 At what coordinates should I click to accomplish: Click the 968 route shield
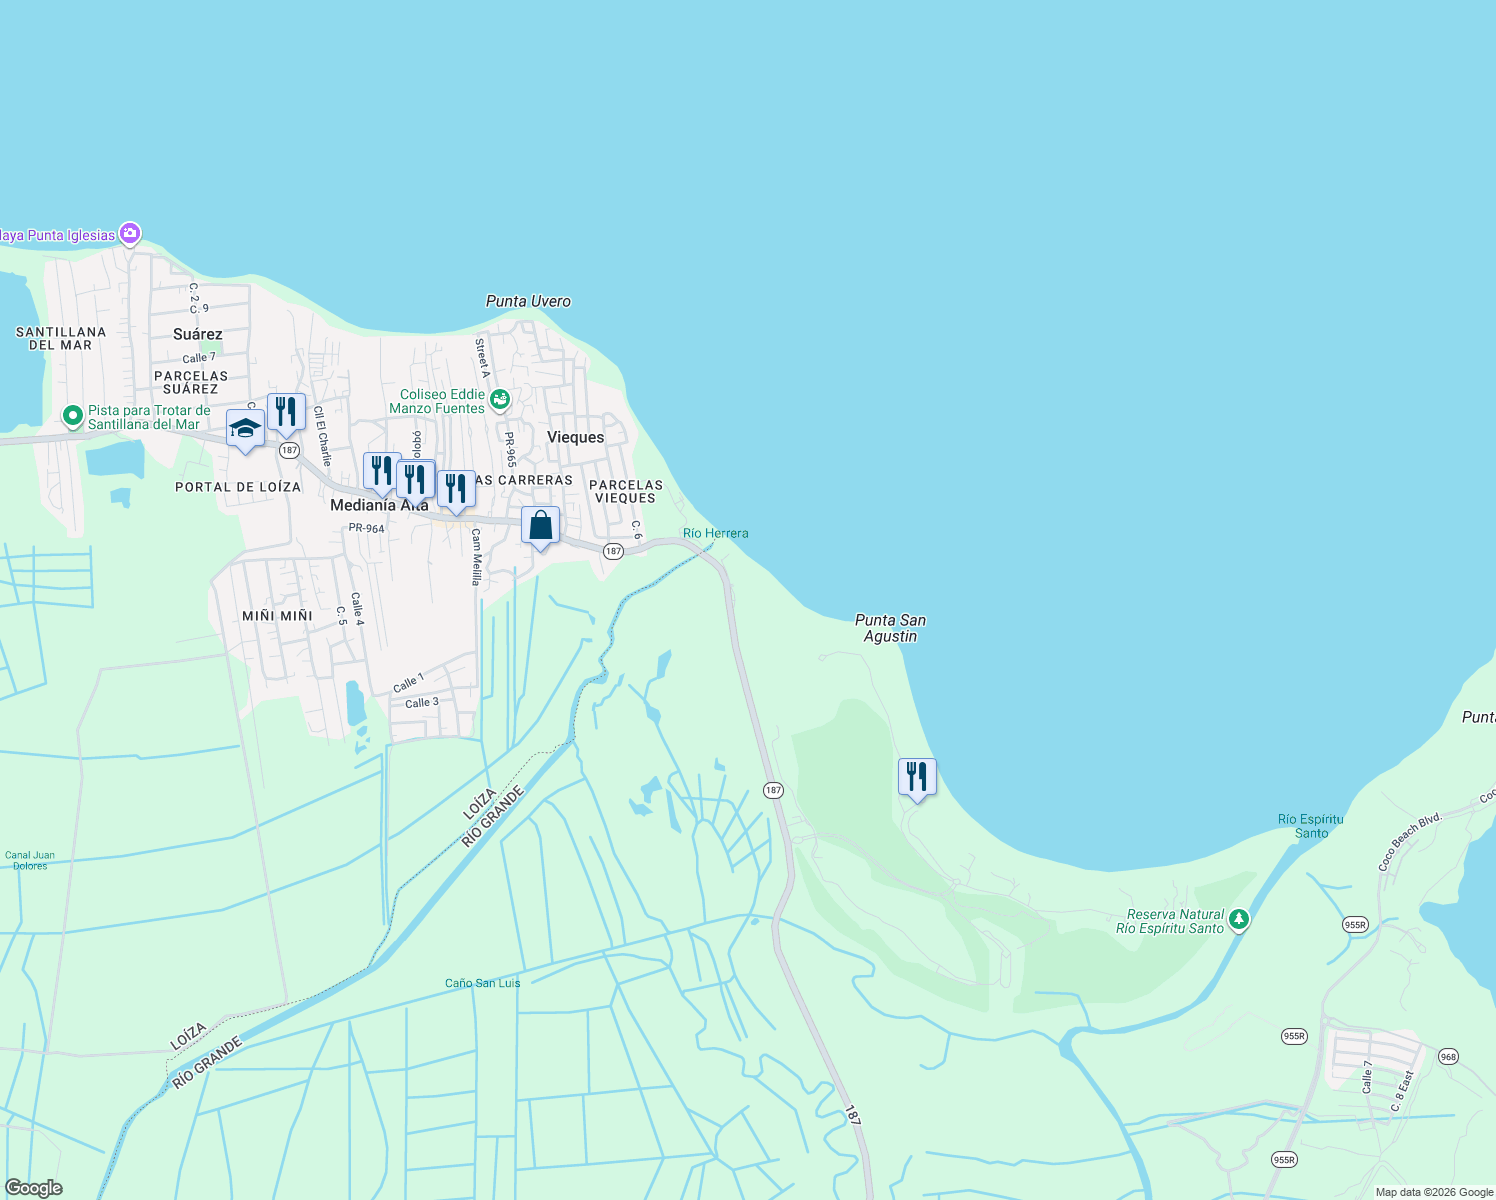pos(1447,1056)
